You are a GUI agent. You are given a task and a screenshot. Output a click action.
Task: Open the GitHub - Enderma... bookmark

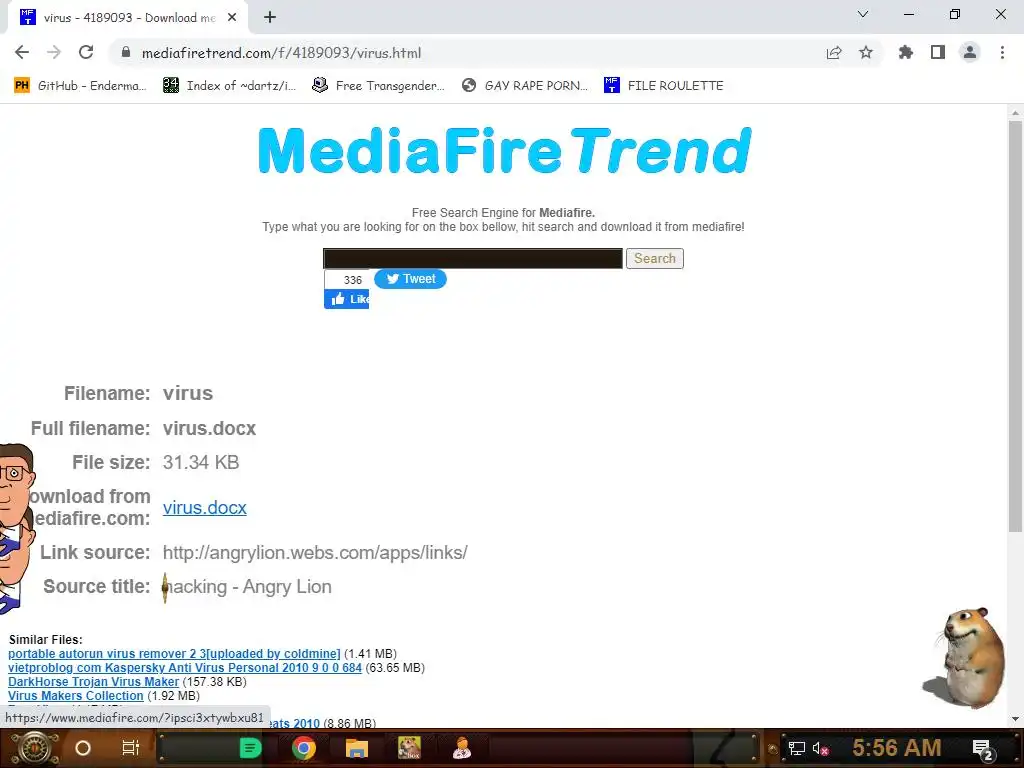pyautogui.click(x=81, y=86)
